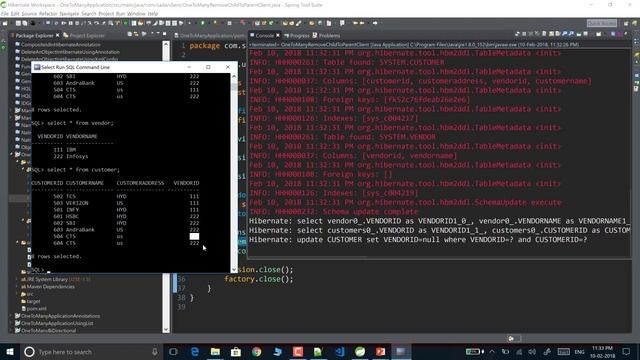Screen dimensions: 640x360
Task: Expand the JRE System Library node
Action: click(x=18, y=279)
